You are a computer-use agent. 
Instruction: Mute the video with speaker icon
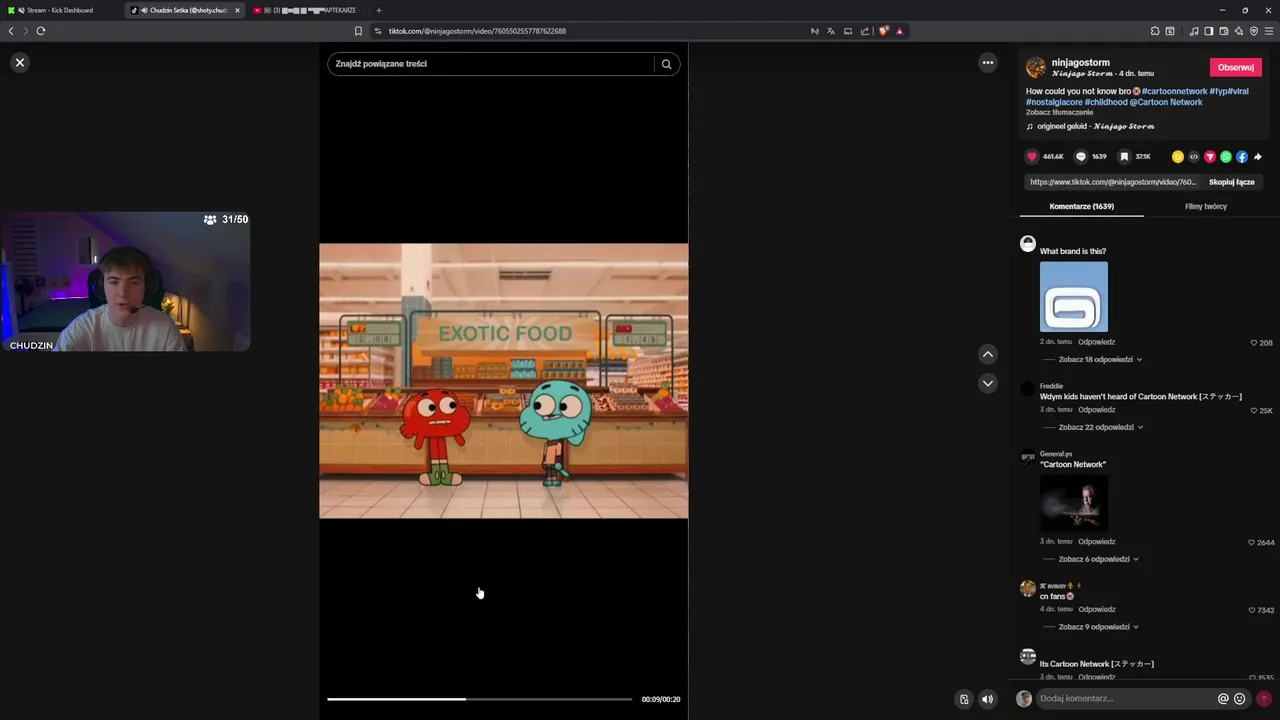pos(987,700)
